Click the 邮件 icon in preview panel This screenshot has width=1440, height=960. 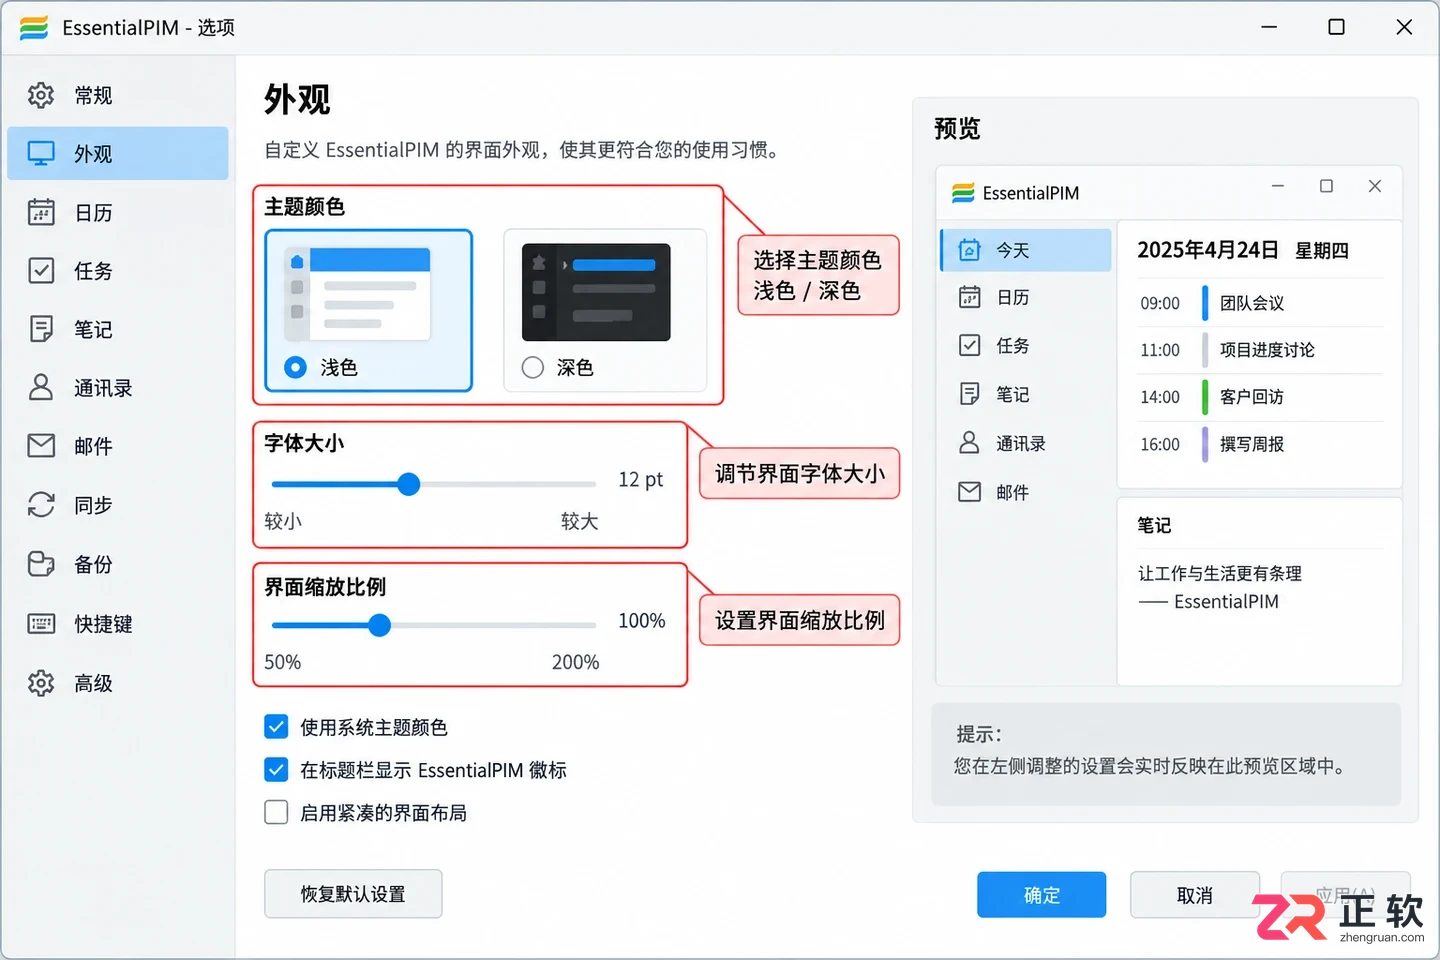click(969, 491)
